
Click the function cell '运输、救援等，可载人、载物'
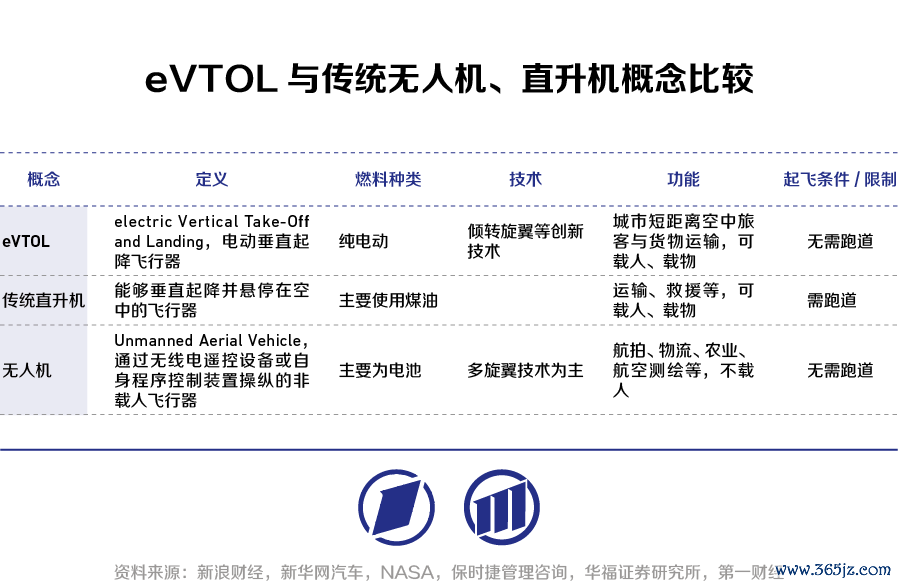(683, 300)
